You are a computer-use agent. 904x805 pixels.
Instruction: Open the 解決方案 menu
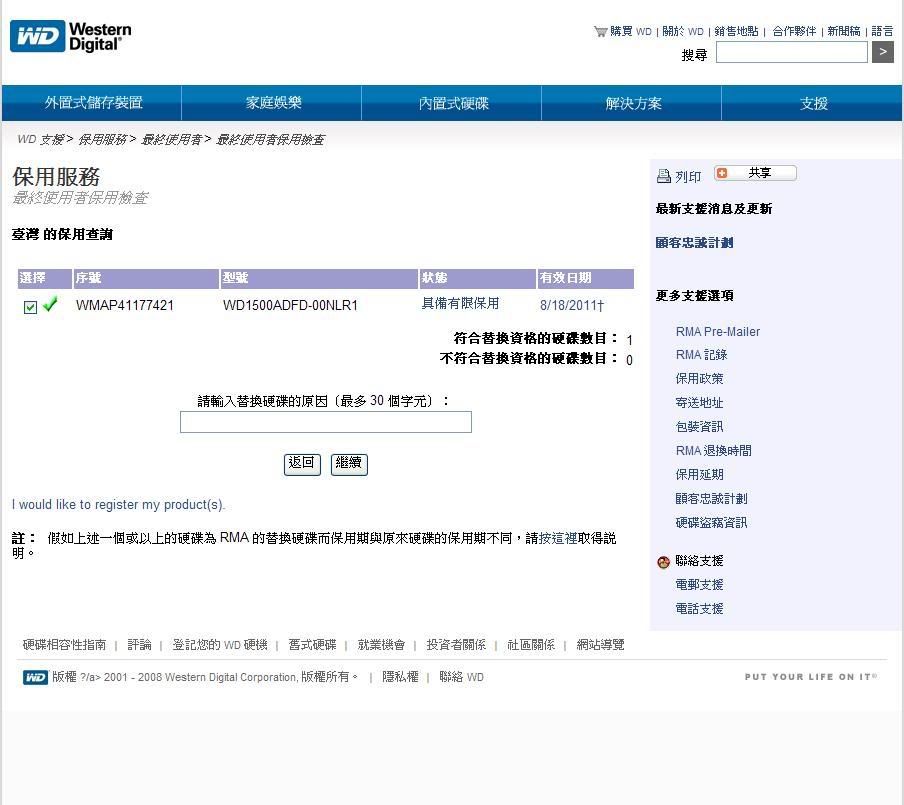(x=633, y=103)
